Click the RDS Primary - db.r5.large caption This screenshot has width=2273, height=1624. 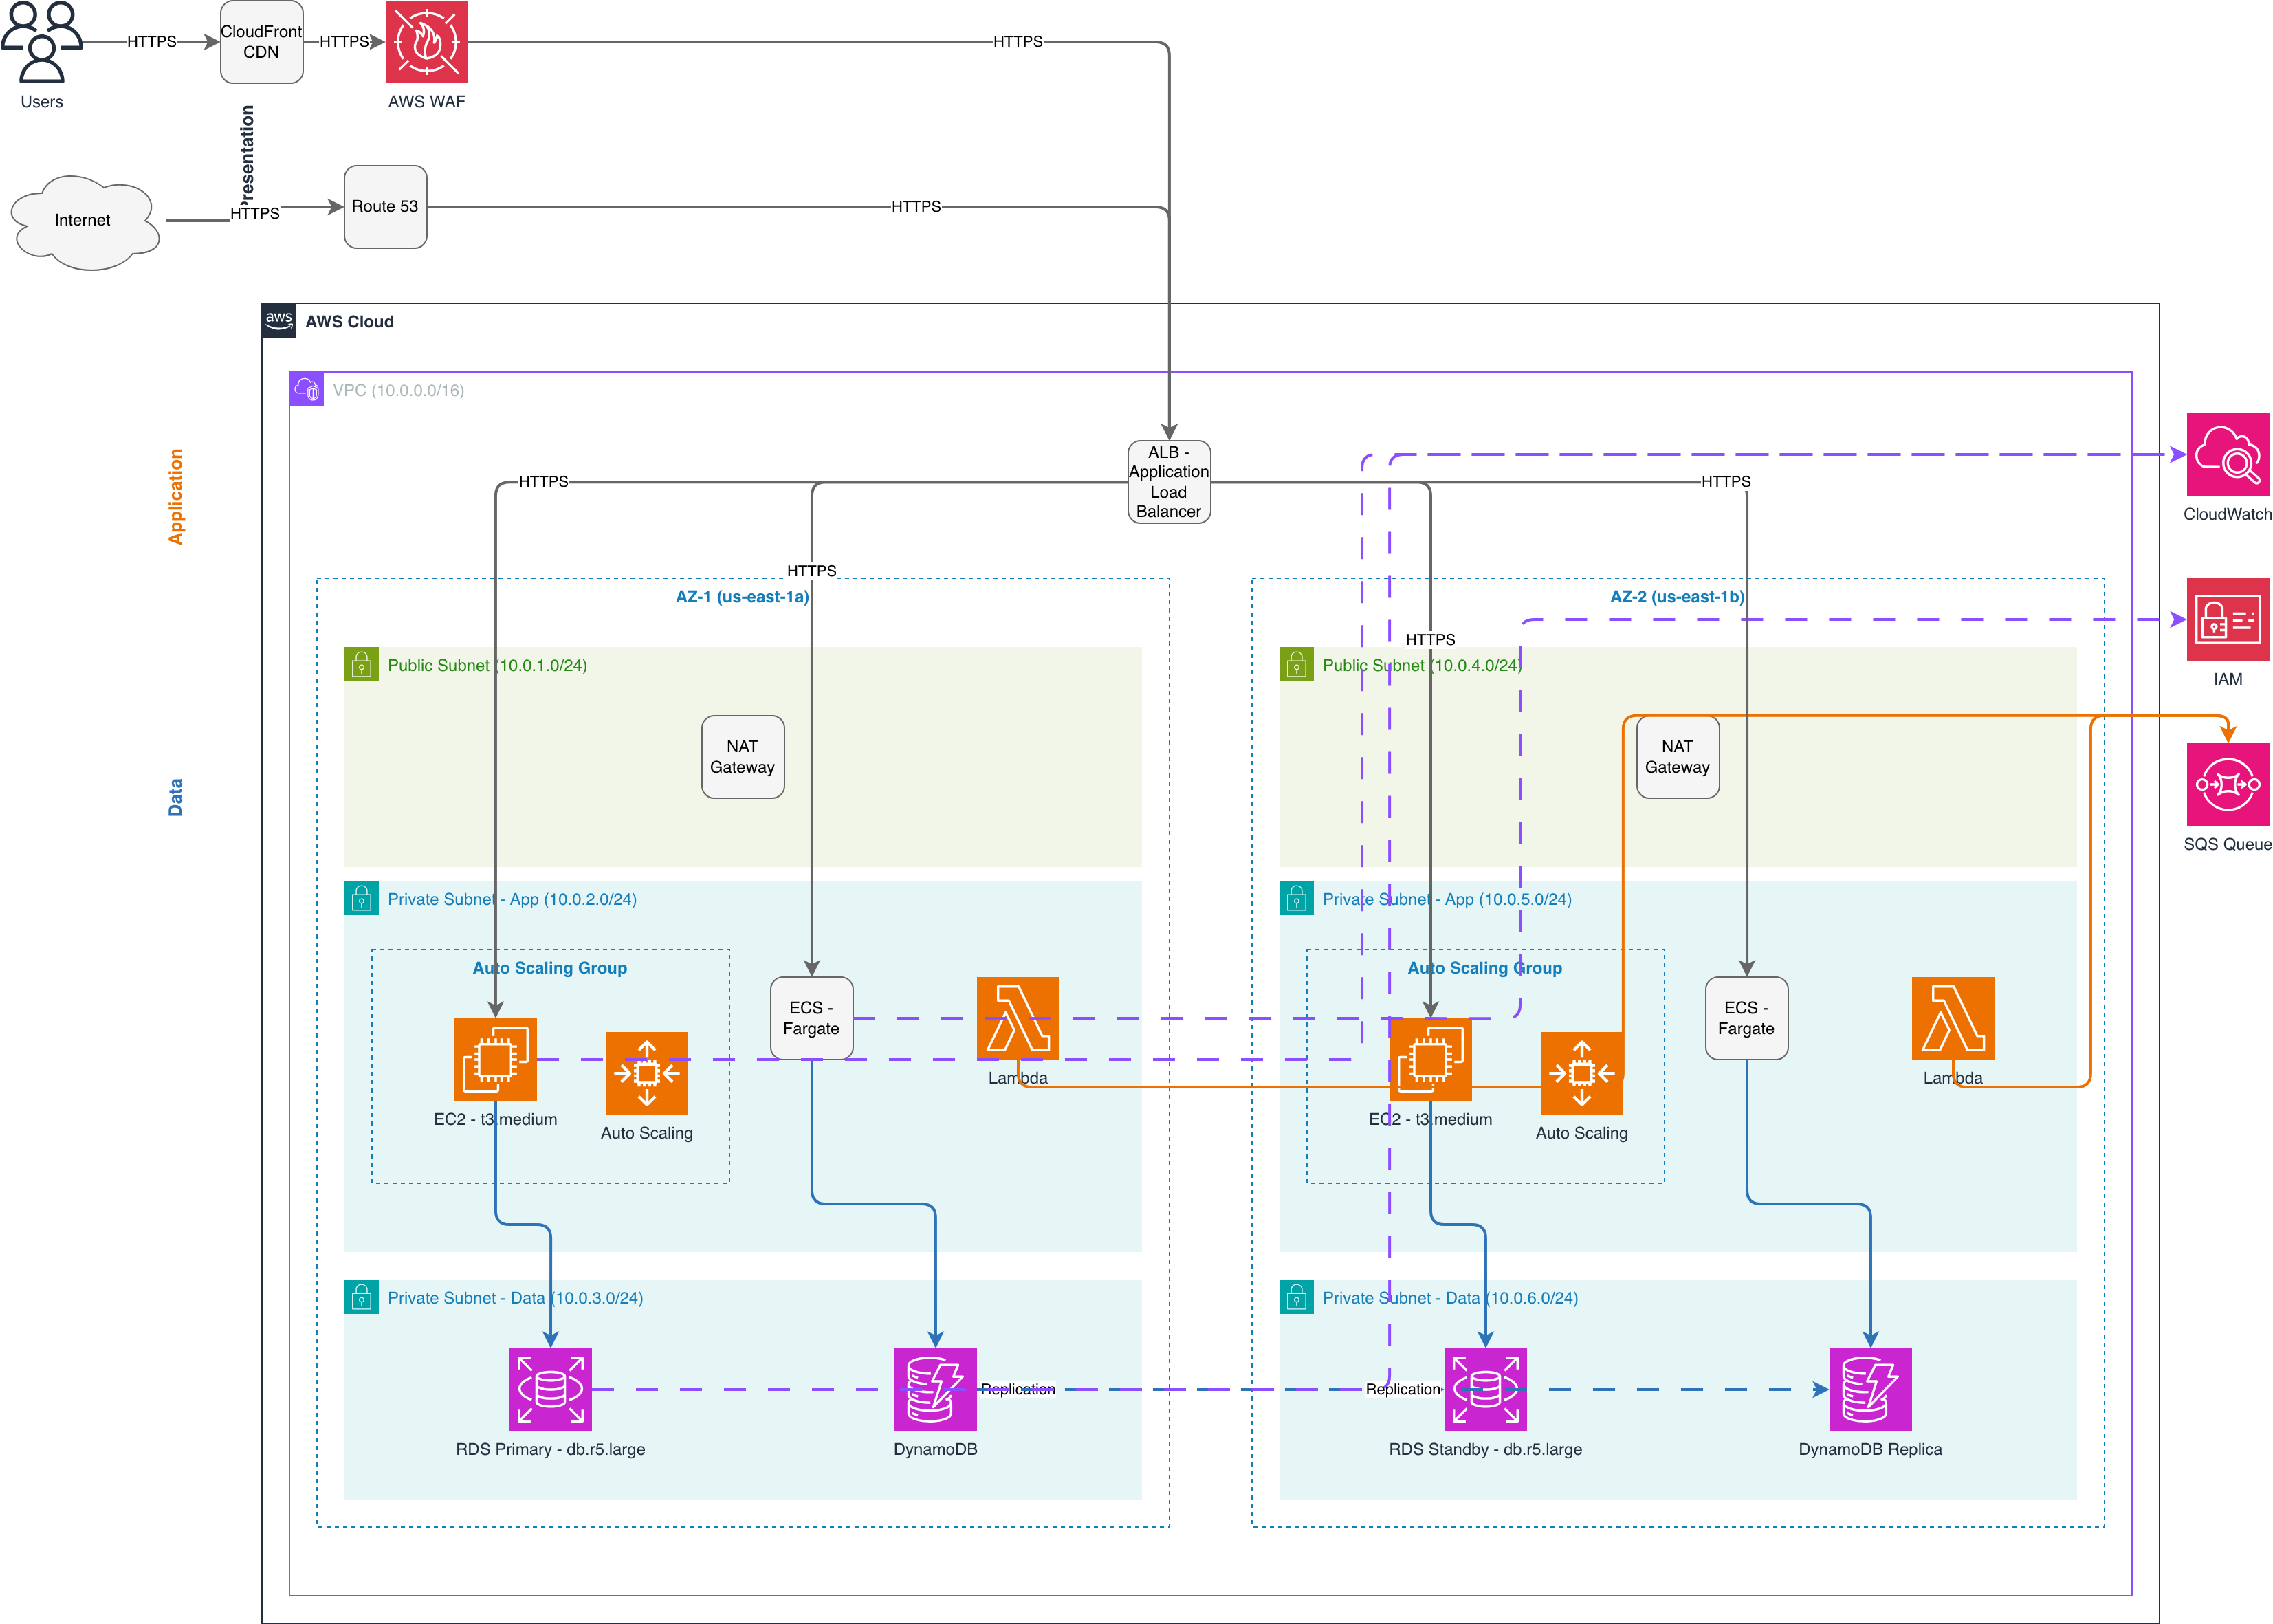551,1449
